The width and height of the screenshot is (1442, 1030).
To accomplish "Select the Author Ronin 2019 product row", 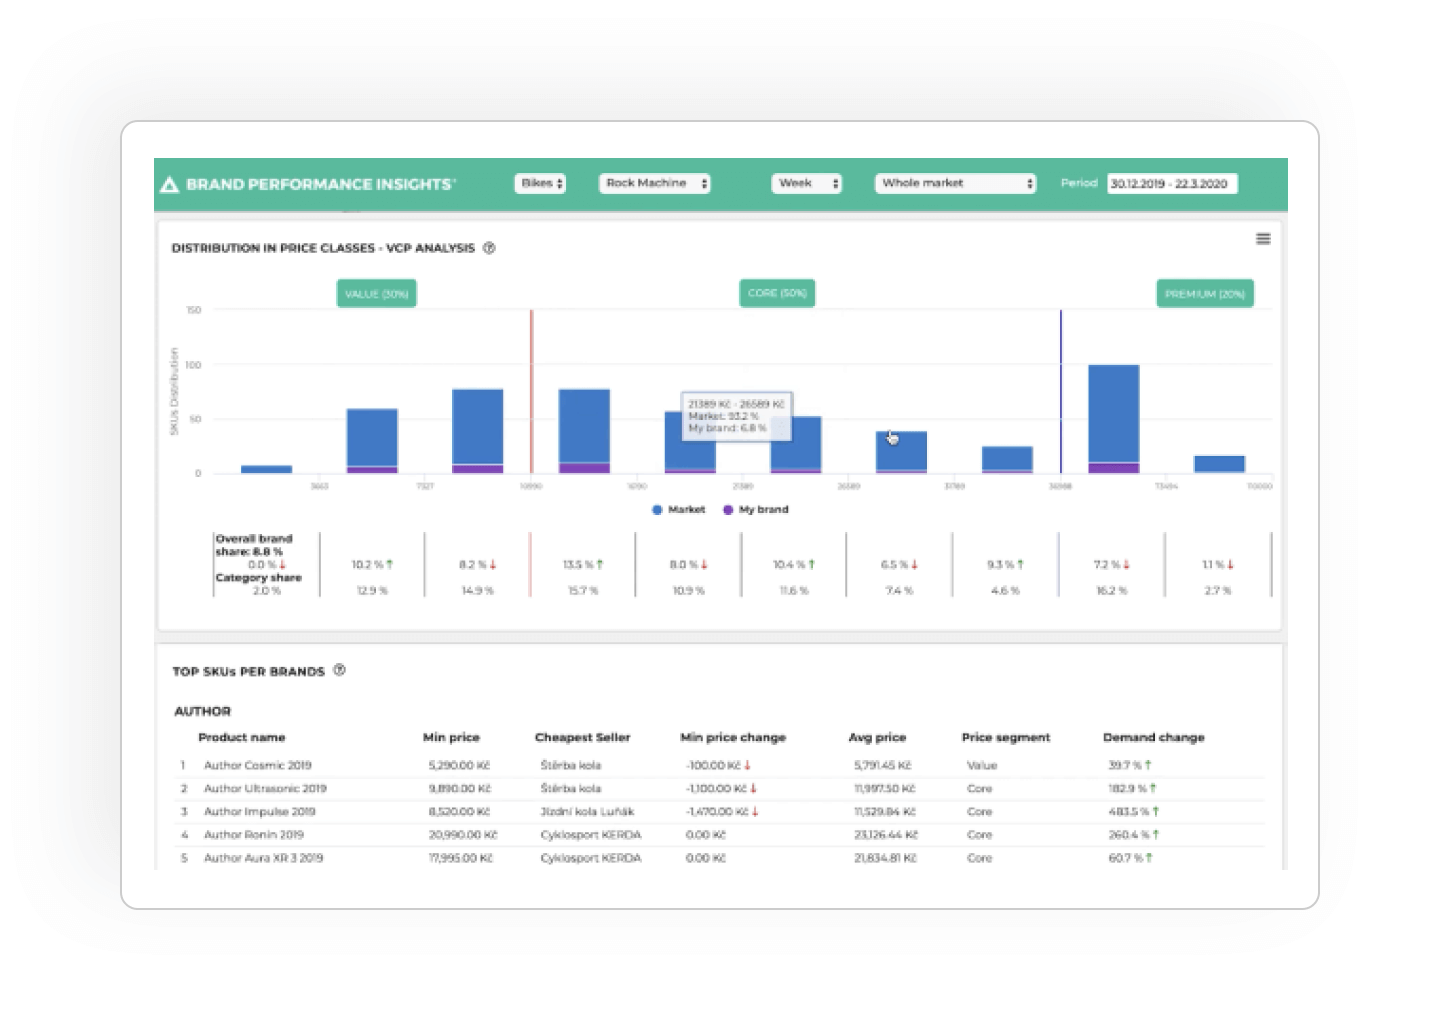I will (x=720, y=835).
